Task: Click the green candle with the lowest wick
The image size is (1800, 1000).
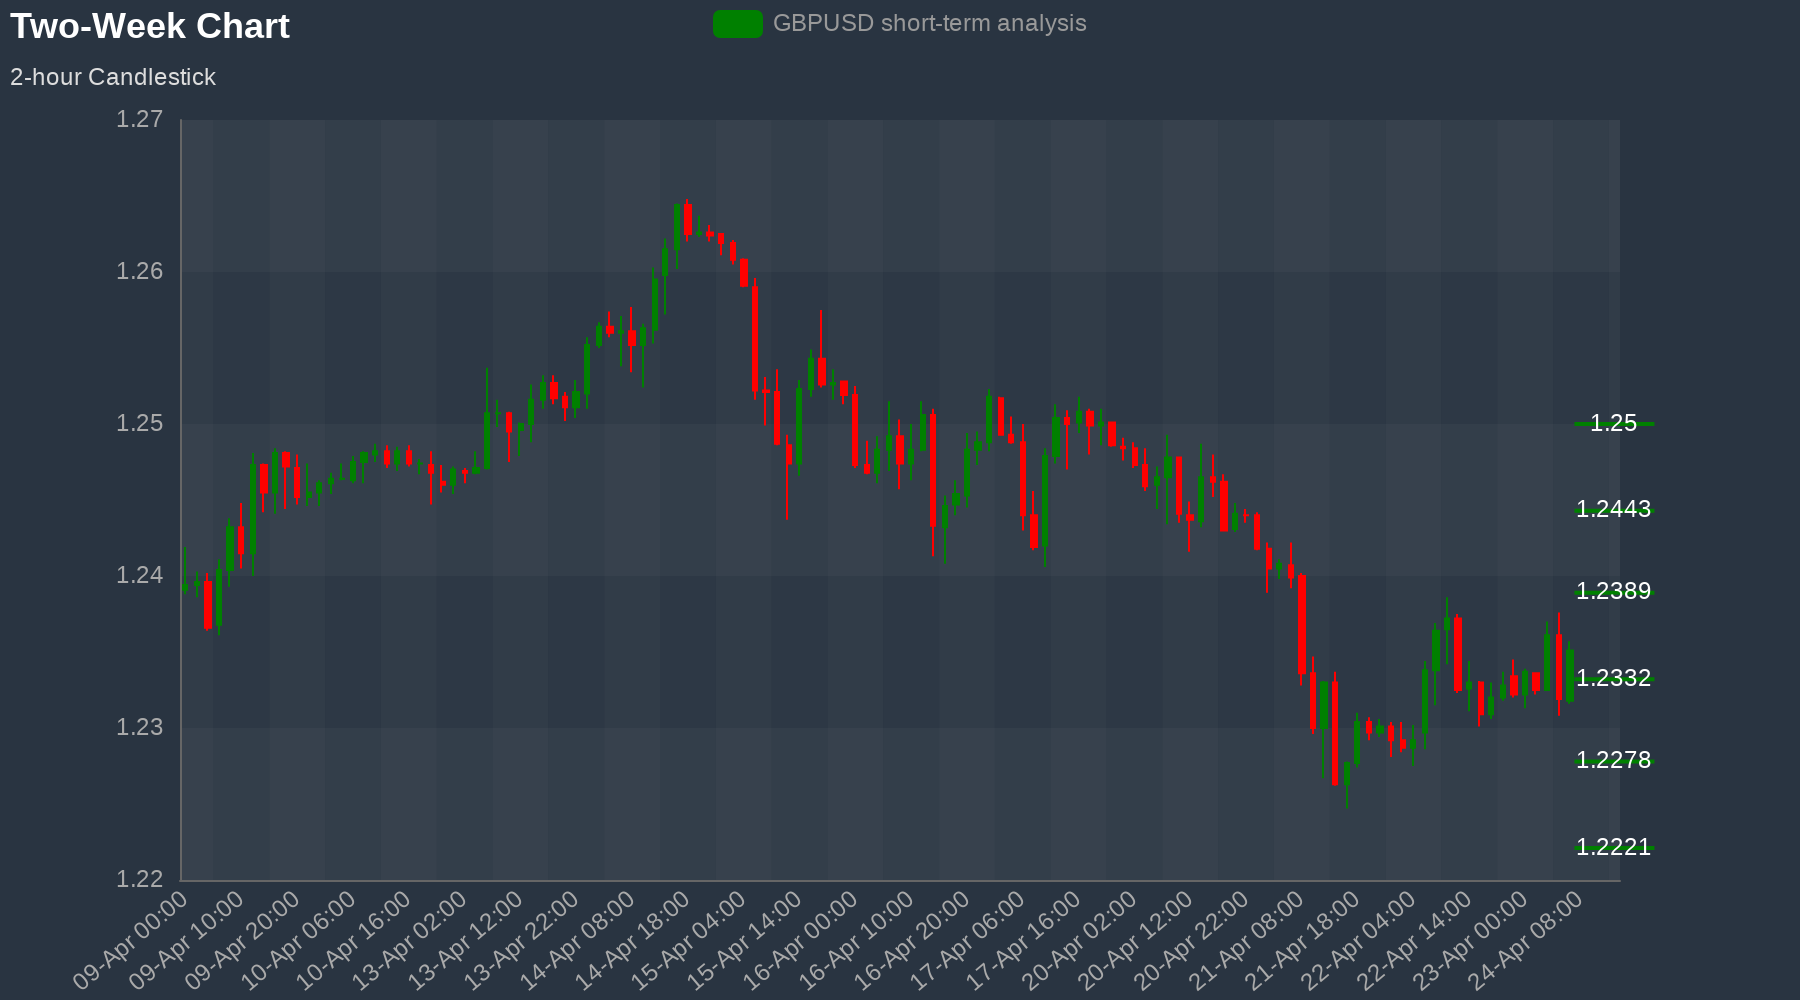Action: (x=1347, y=774)
